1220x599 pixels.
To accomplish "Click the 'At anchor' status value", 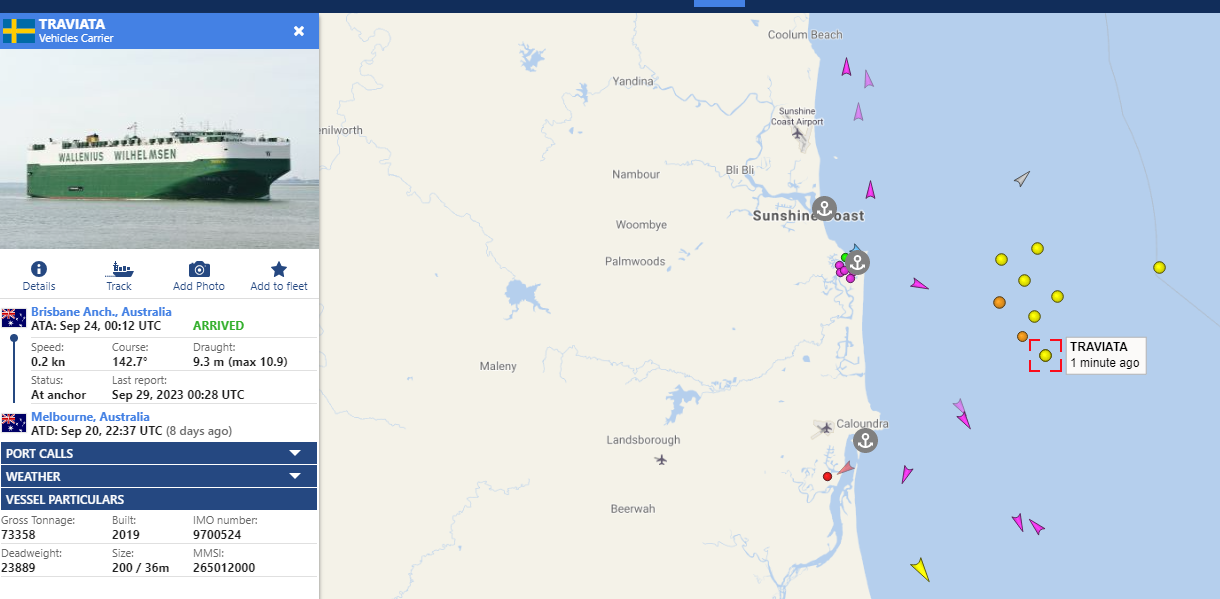I will coord(58,395).
